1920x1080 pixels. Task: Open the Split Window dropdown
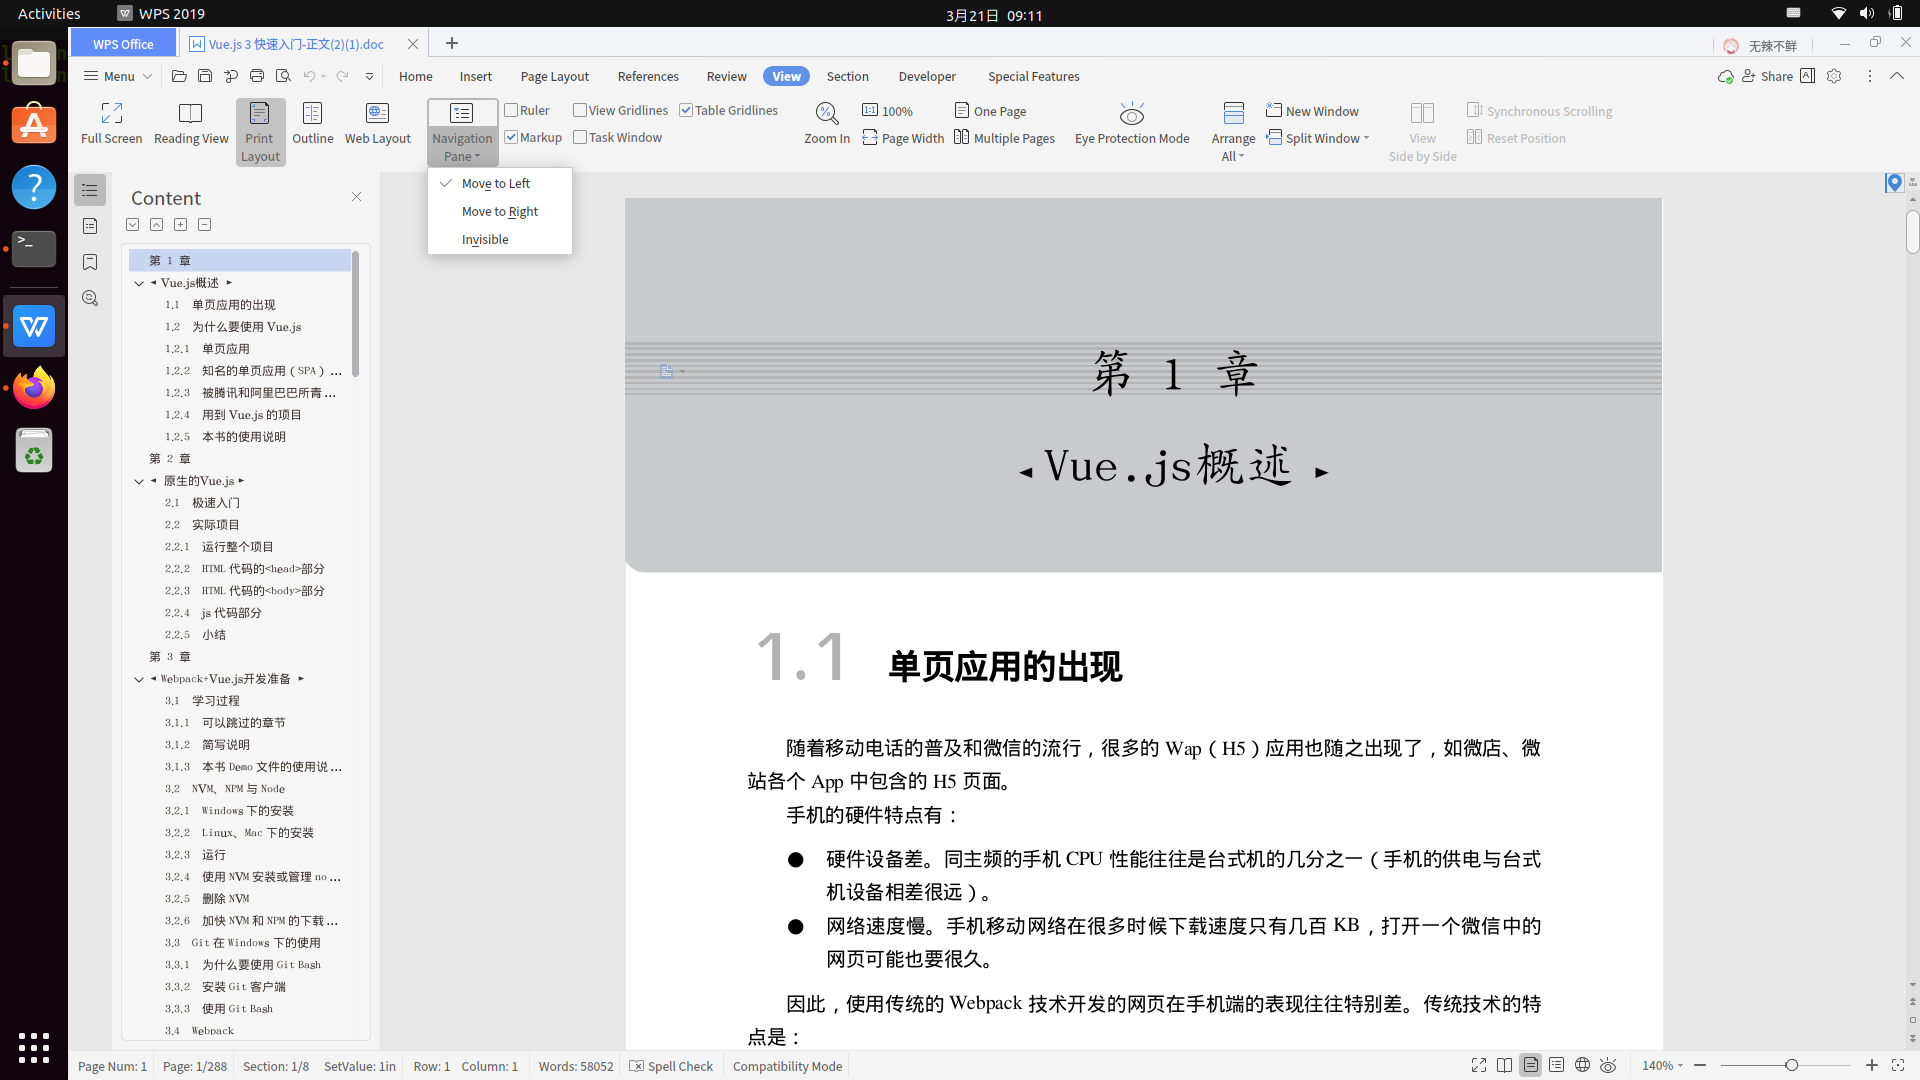pyautogui.click(x=1366, y=139)
